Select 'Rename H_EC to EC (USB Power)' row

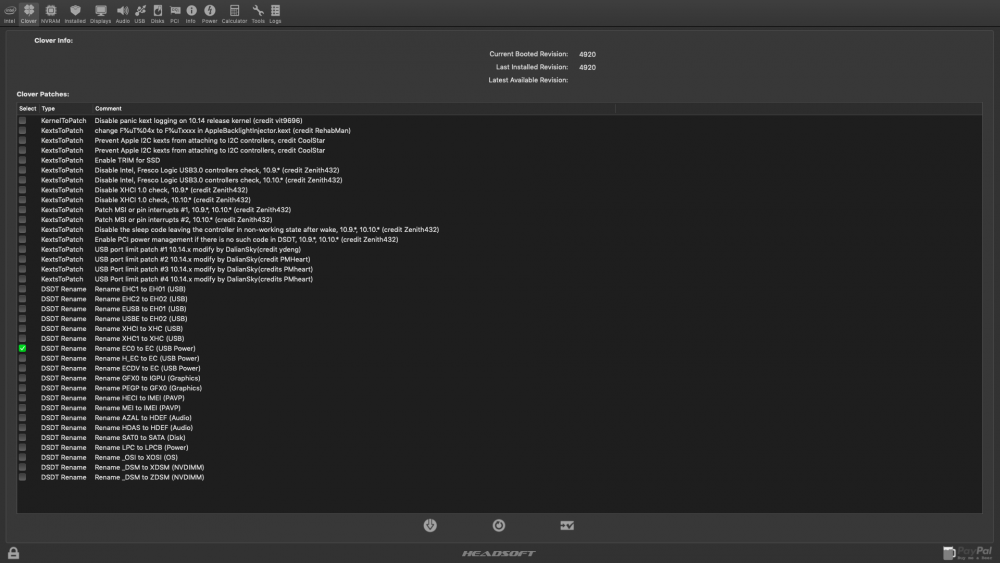coord(499,358)
